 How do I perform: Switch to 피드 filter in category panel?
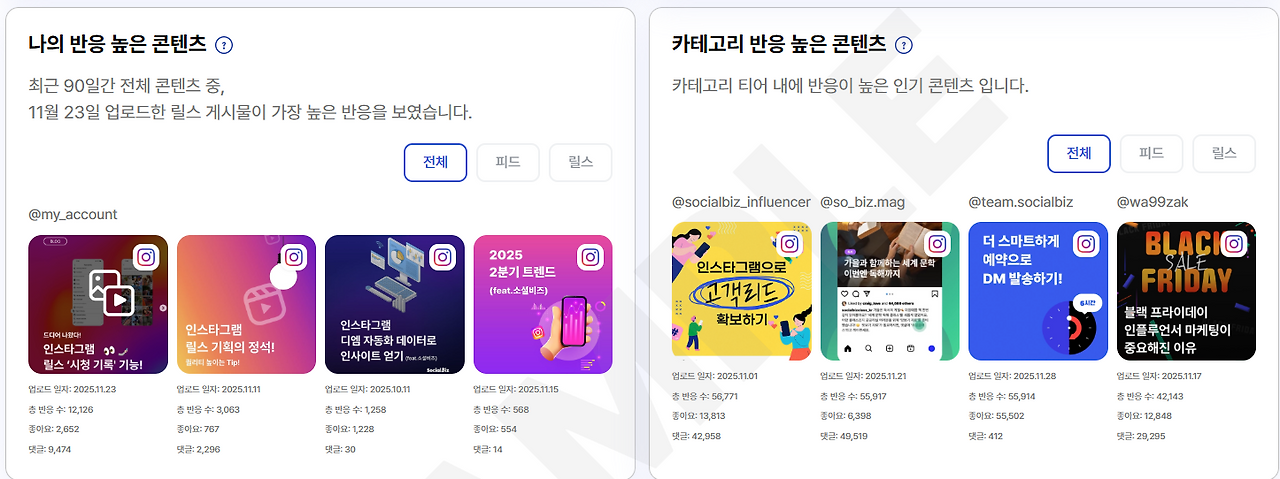click(1152, 153)
